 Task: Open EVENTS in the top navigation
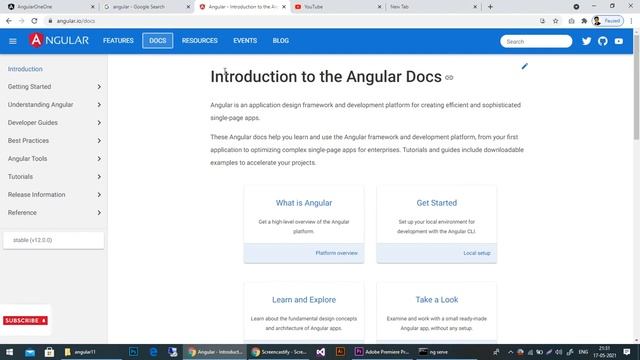click(245, 41)
